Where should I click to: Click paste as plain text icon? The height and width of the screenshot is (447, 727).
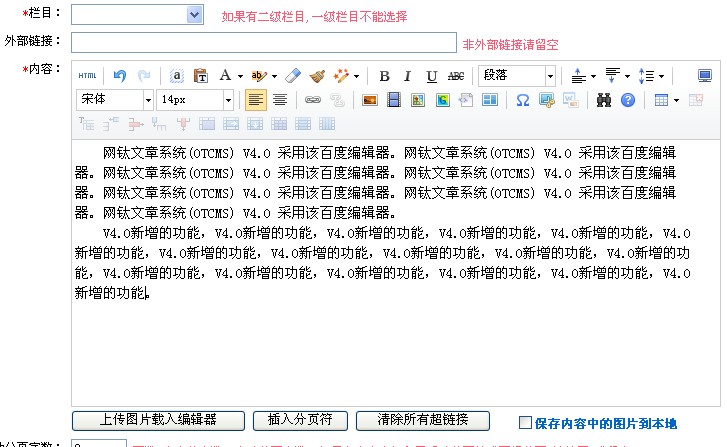(x=201, y=76)
